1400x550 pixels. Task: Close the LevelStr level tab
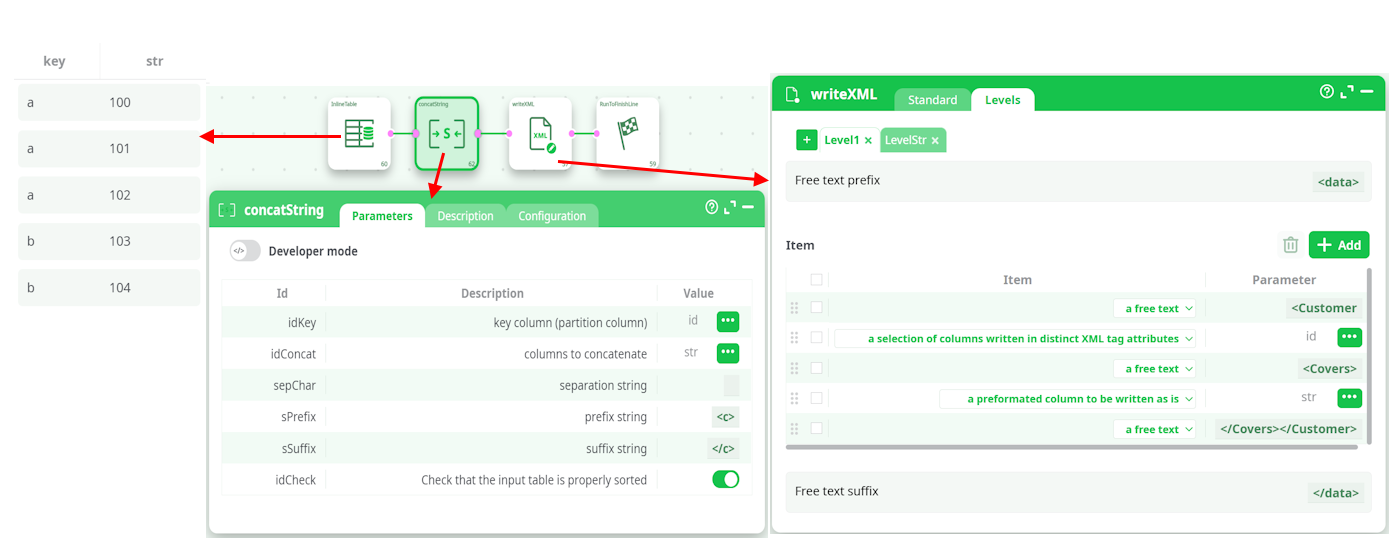(x=935, y=141)
